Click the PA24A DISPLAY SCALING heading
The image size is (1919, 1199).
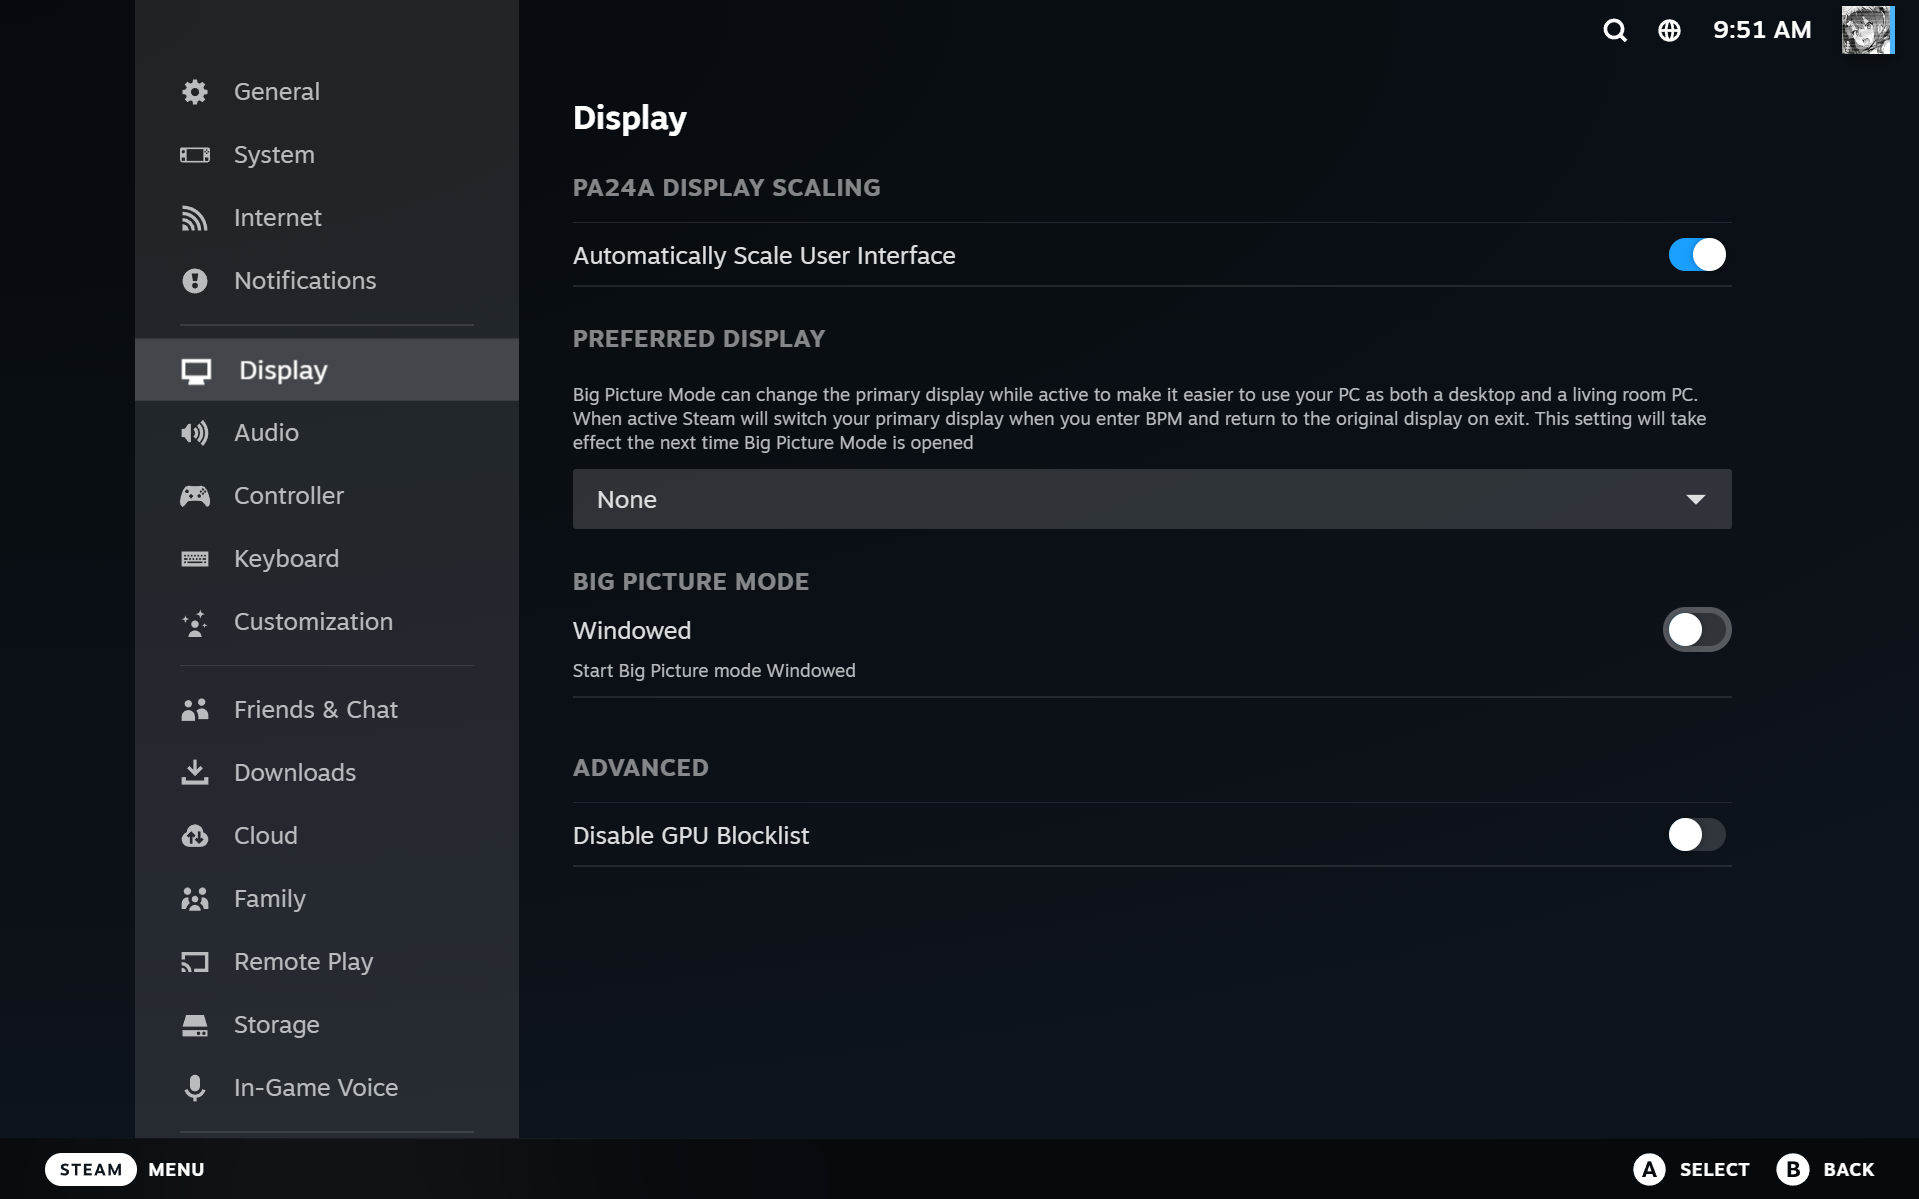tap(727, 188)
